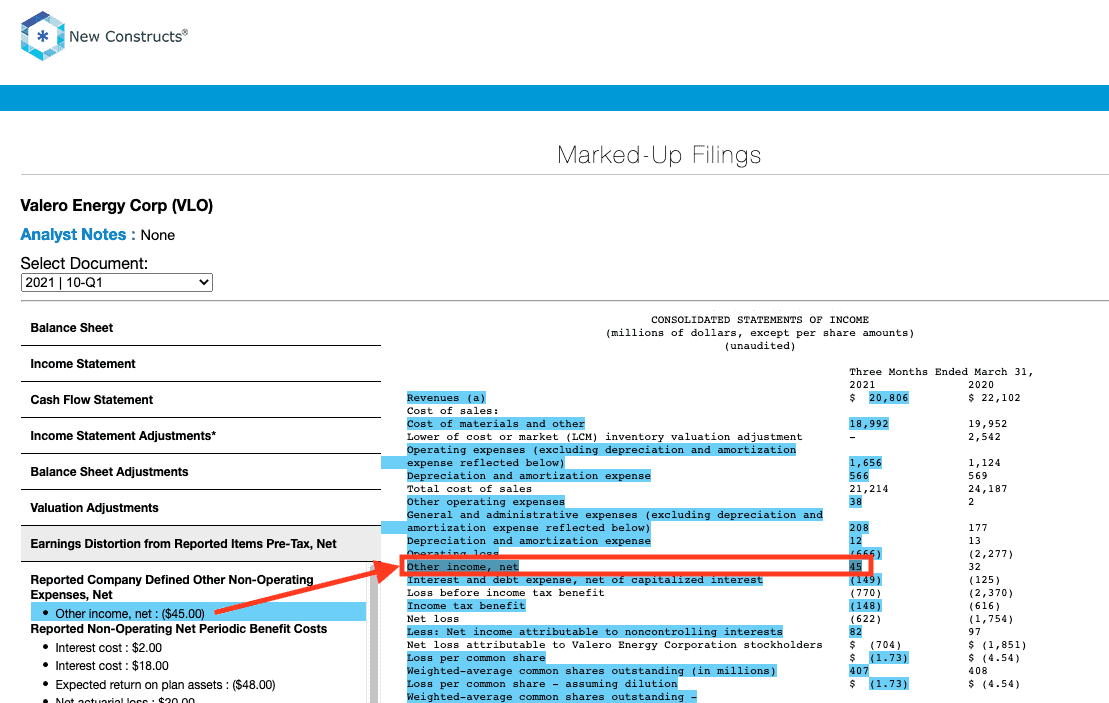The image size is (1109, 703).
Task: Click the Analyst Notes link
Action: [x=78, y=235]
